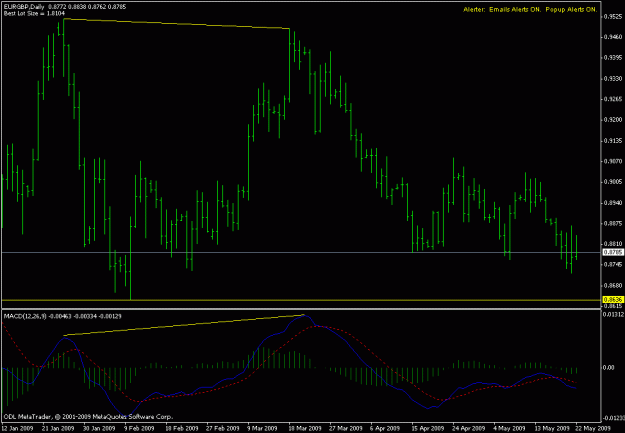Click the Popup Alerts ON status text

point(571,10)
